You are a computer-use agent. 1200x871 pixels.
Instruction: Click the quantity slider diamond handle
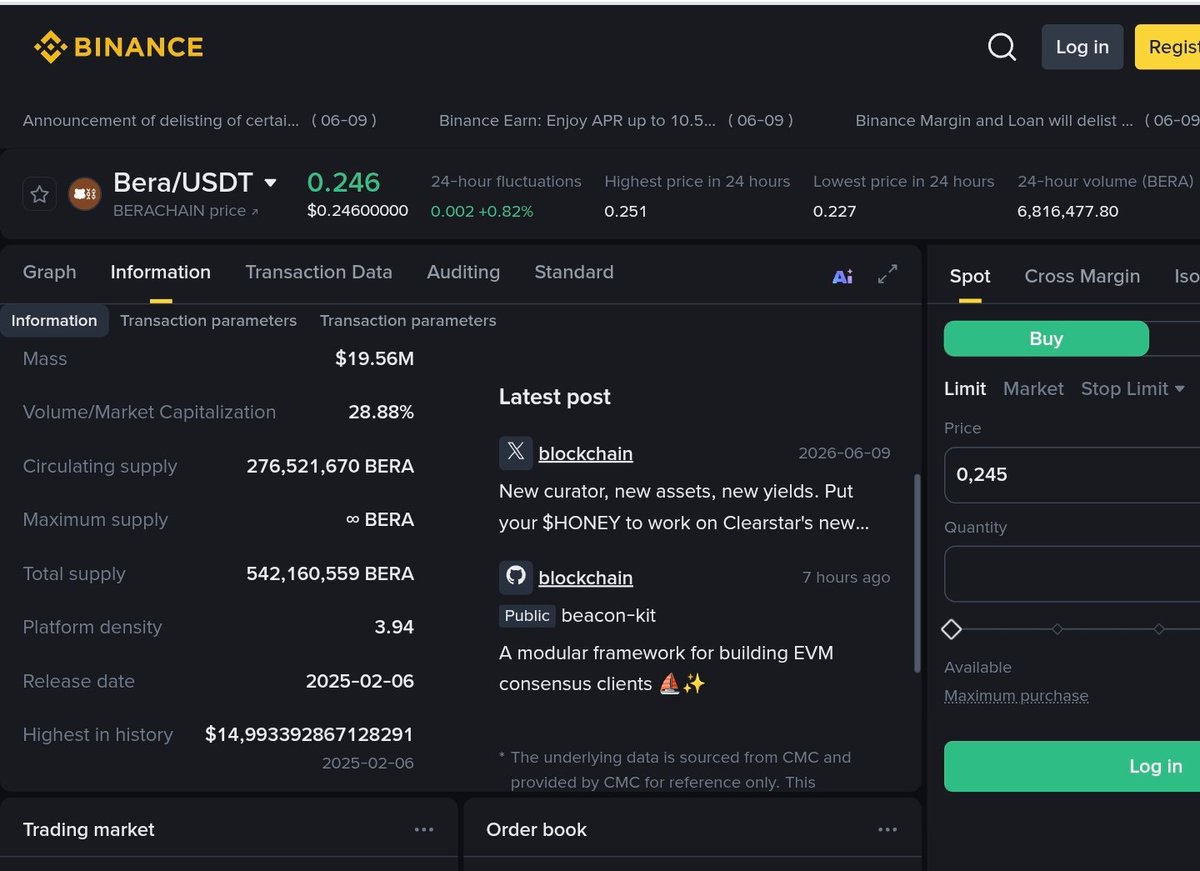tap(952, 629)
